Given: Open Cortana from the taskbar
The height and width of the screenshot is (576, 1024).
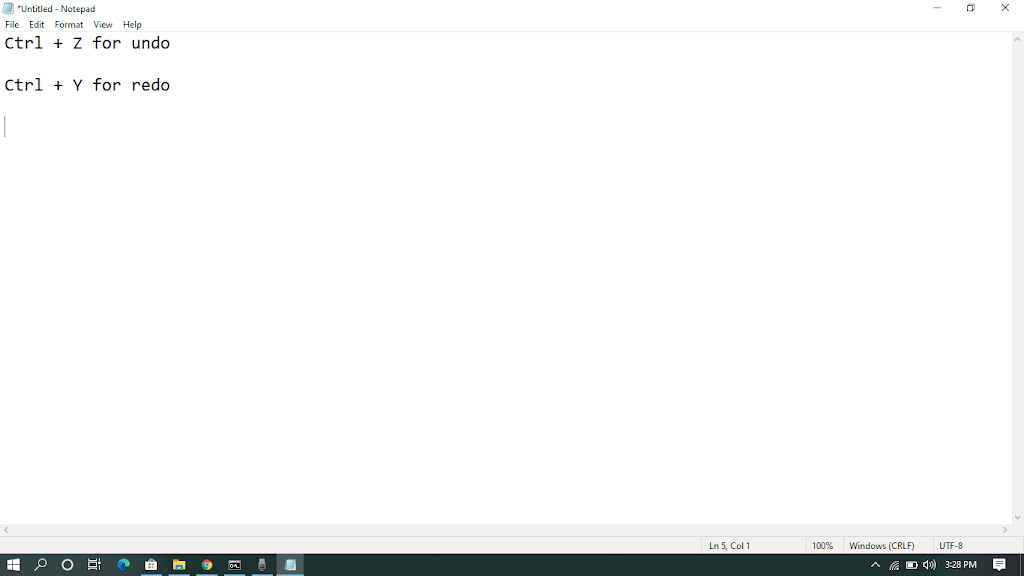Looking at the screenshot, I should click(68, 565).
